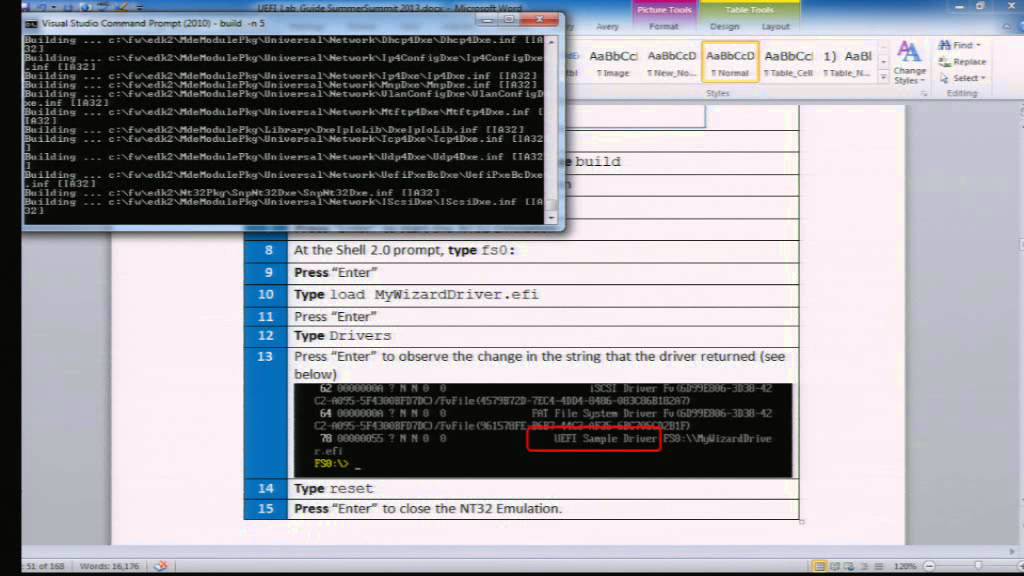The width and height of the screenshot is (1024, 576).
Task: Click the 120% zoom level button
Action: pyautogui.click(x=904, y=566)
